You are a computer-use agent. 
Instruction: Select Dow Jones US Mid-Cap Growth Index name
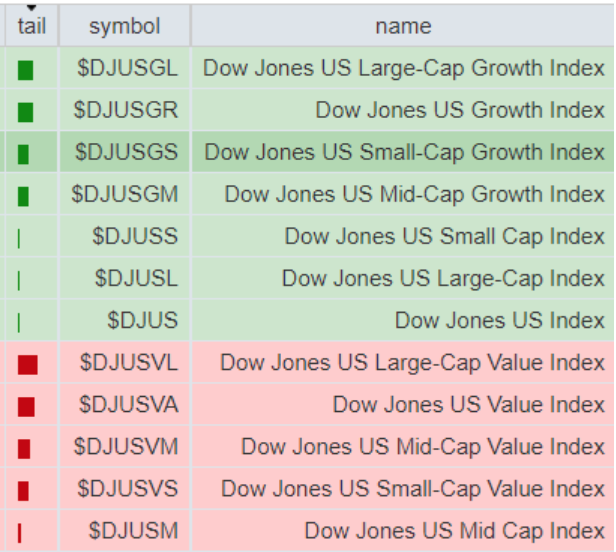[x=414, y=194]
